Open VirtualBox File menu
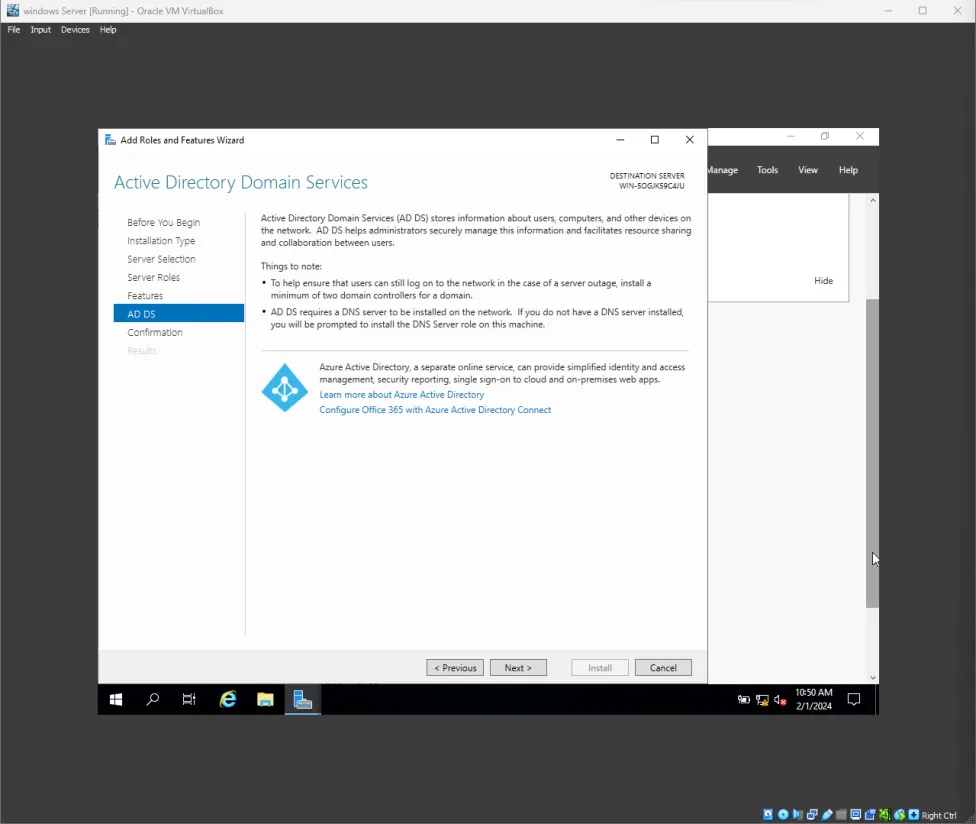 pyautogui.click(x=14, y=30)
